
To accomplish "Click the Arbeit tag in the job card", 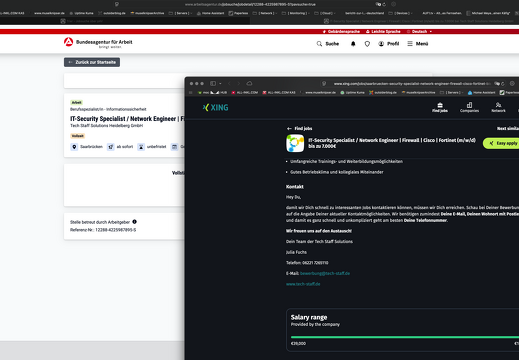I will pos(76,102).
